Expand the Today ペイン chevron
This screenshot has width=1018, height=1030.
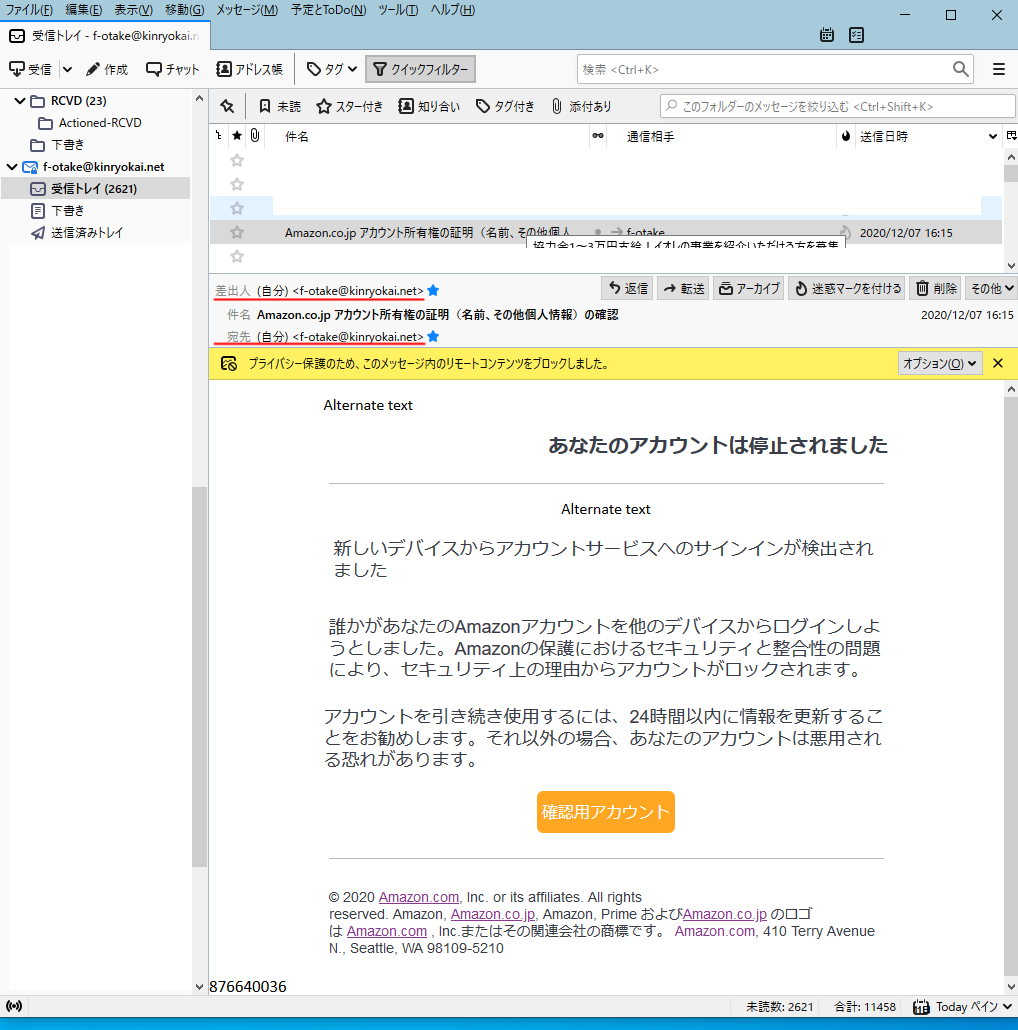pyautogui.click(x=1007, y=1006)
